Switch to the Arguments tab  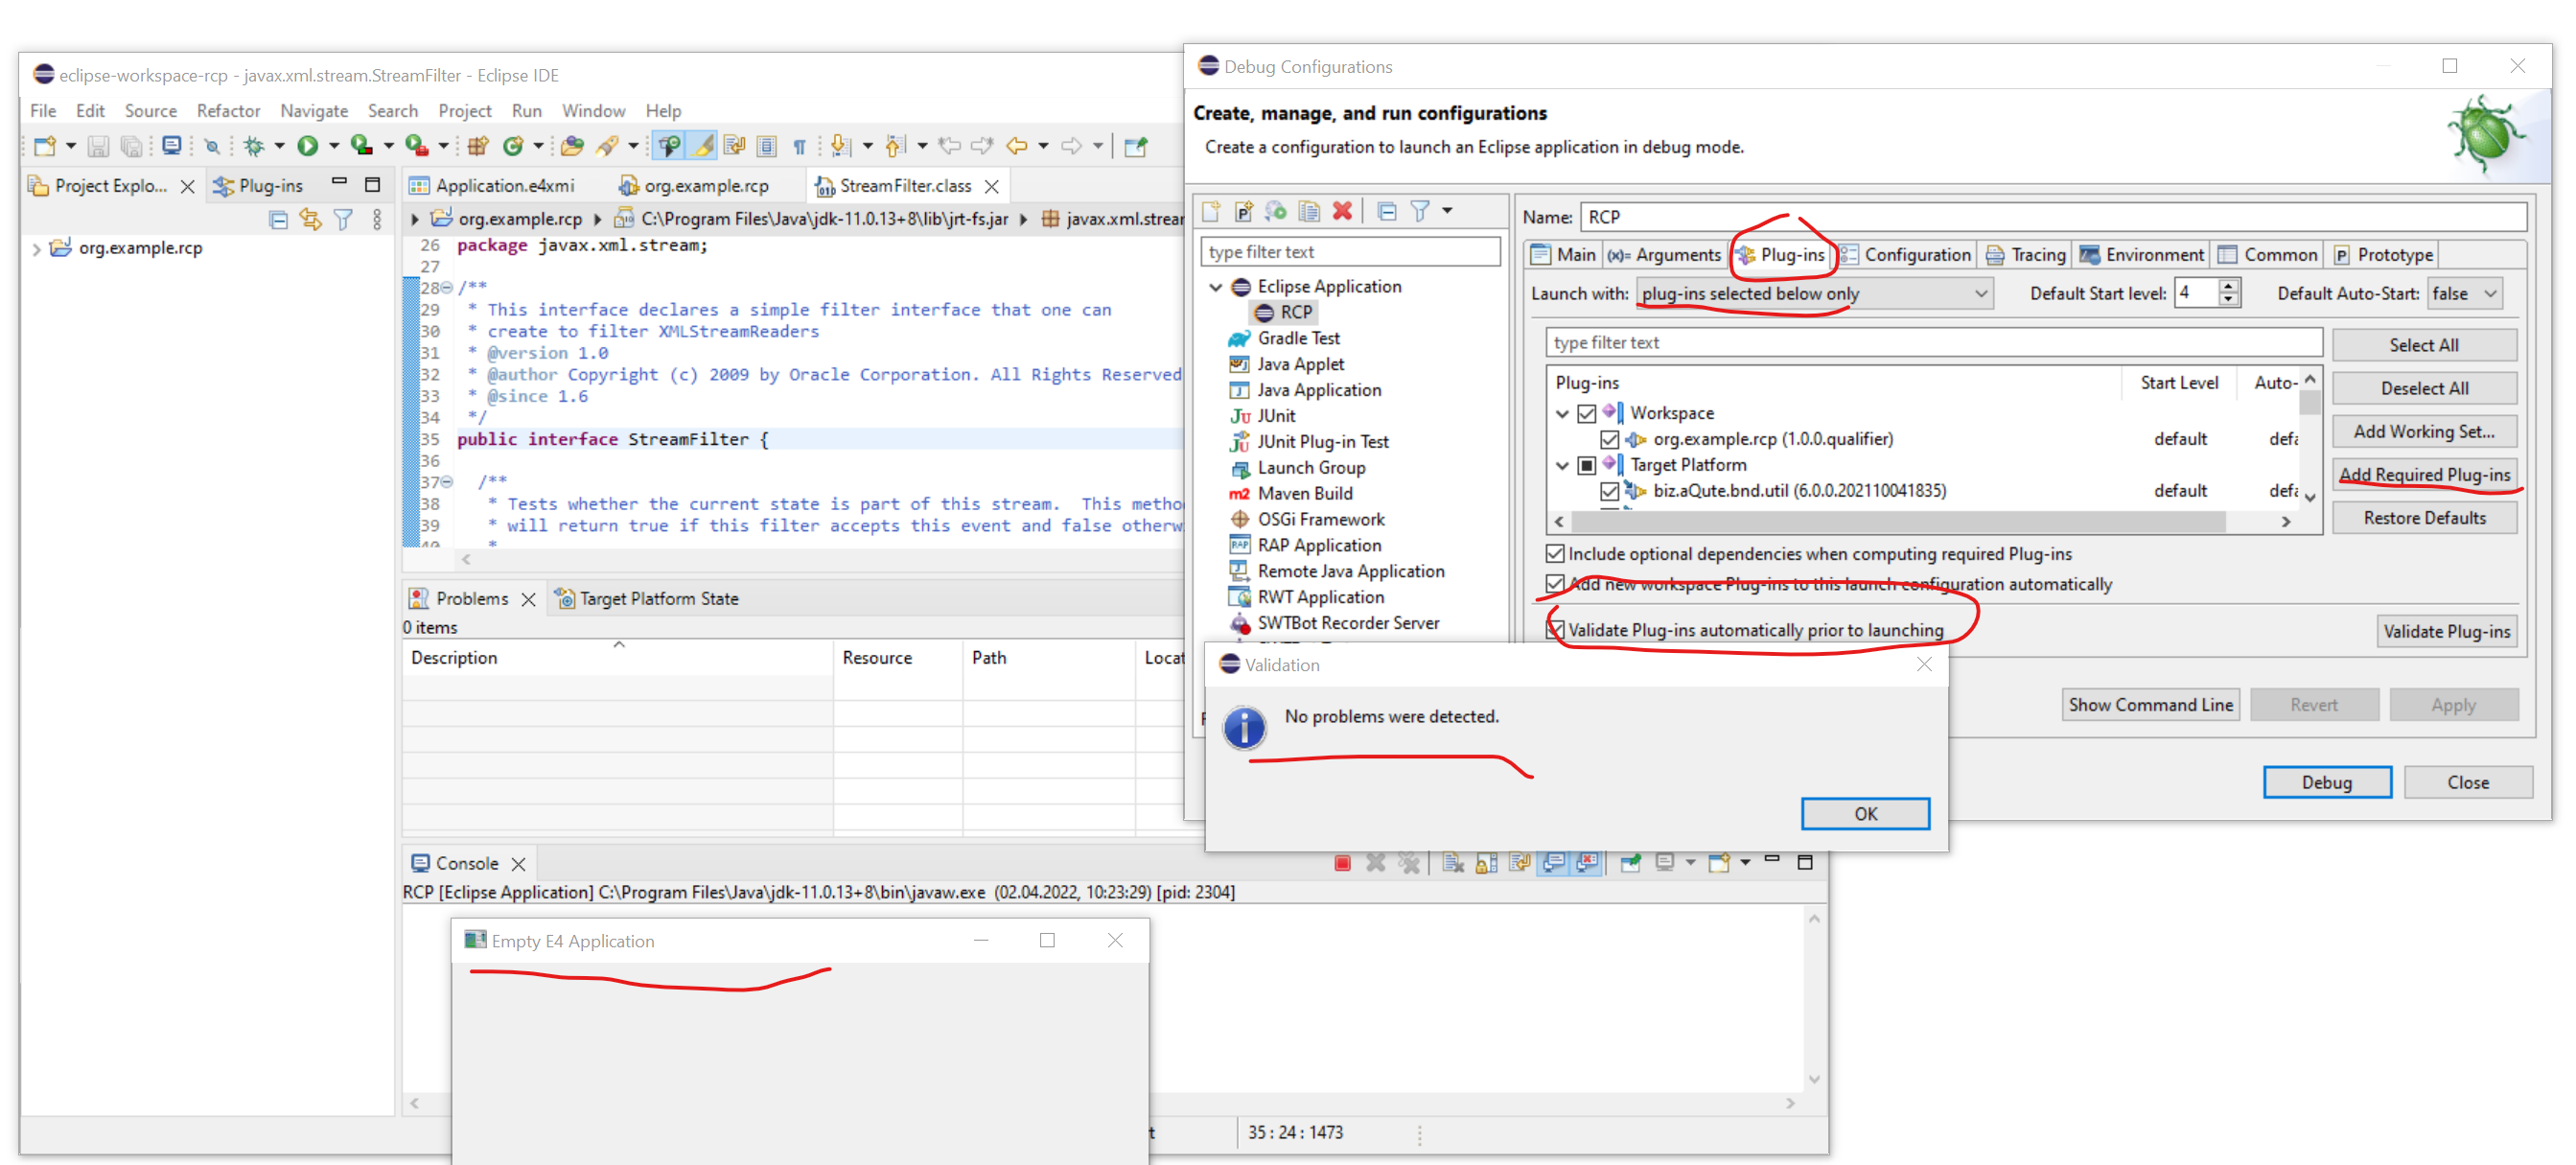(x=1665, y=255)
